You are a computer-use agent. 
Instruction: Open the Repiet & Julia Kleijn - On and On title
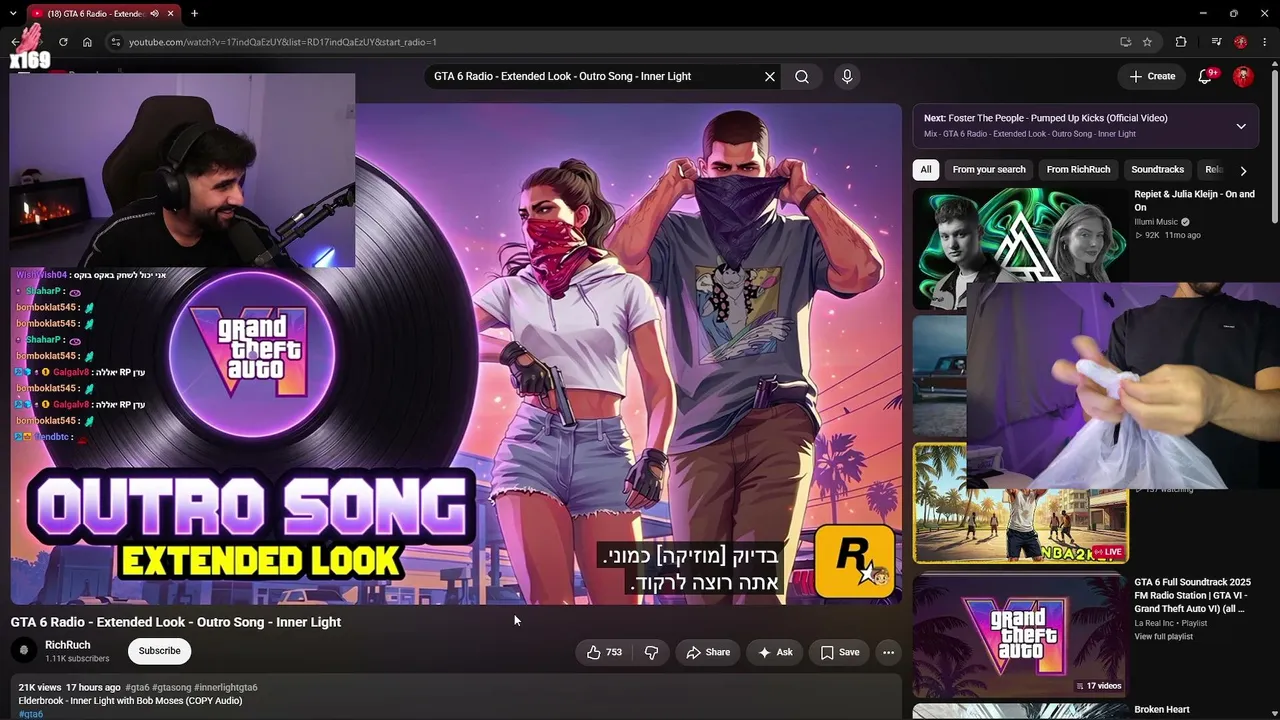coord(1194,201)
